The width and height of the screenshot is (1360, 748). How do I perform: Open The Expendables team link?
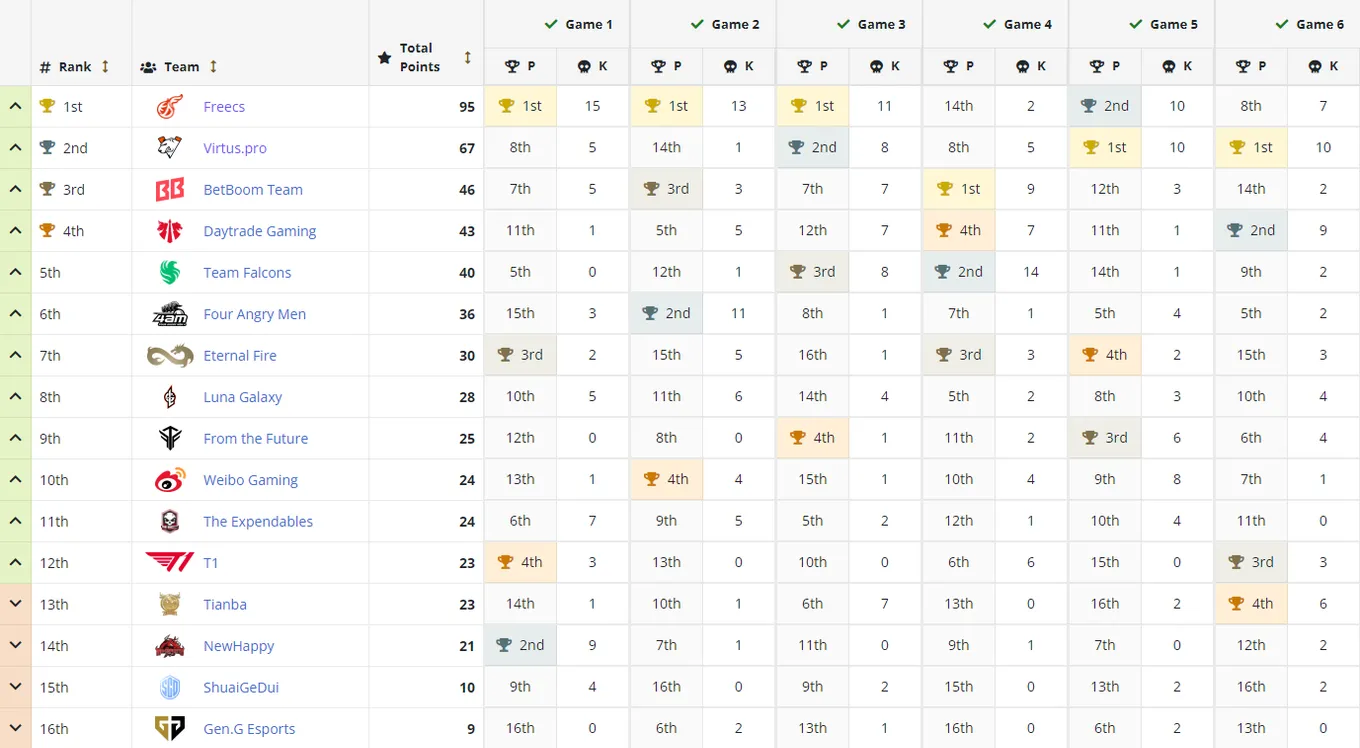coord(258,522)
